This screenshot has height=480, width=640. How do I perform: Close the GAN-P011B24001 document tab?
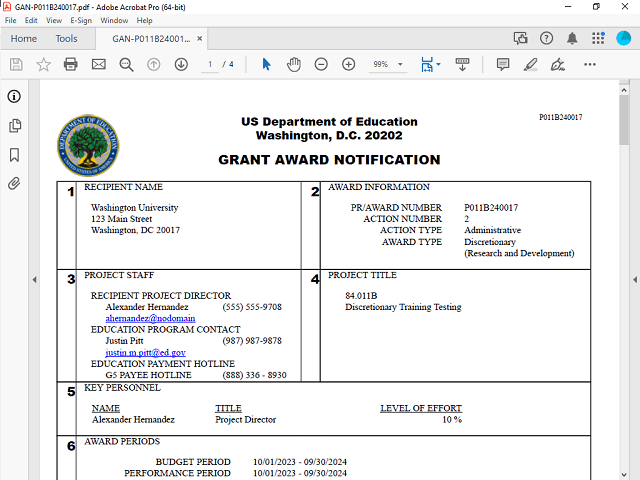[200, 39]
